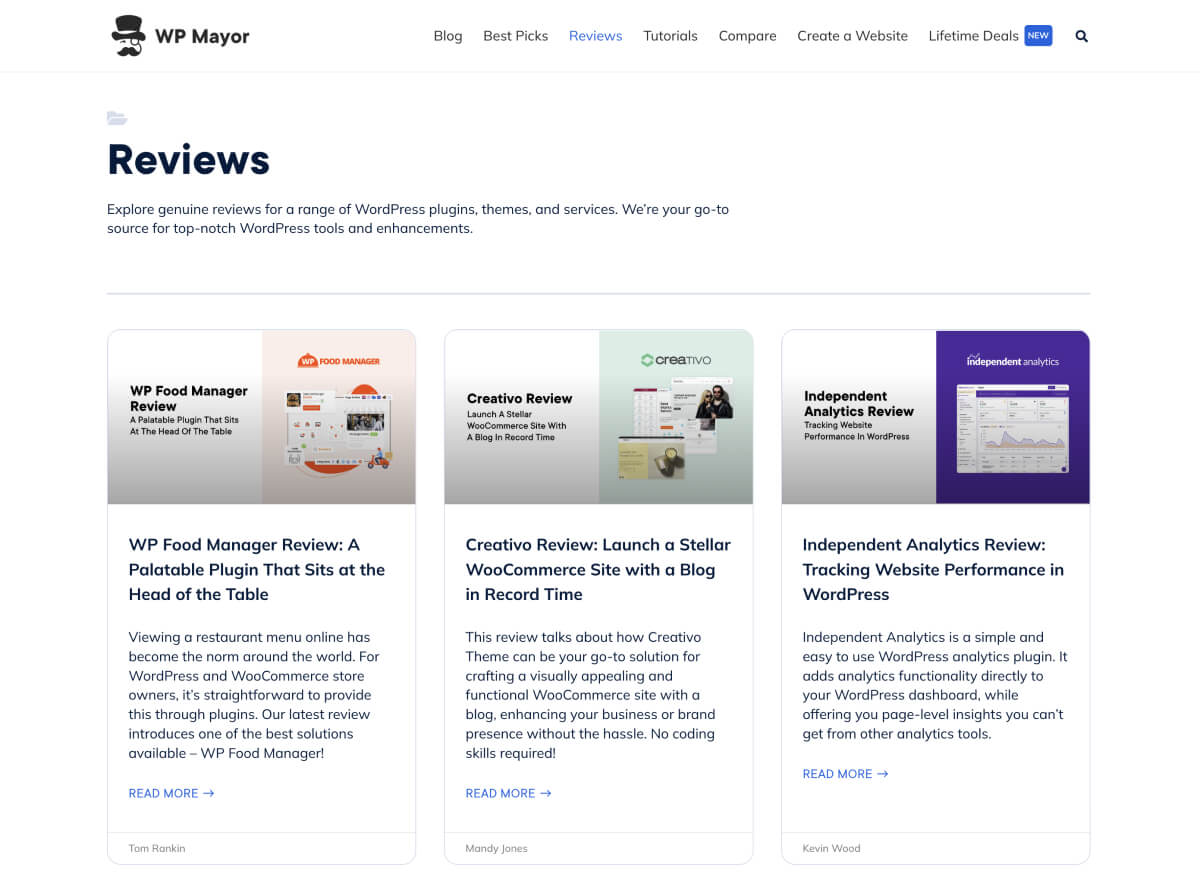The height and width of the screenshot is (883, 1200).
Task: Click the large Reviews page heading
Action: point(189,160)
